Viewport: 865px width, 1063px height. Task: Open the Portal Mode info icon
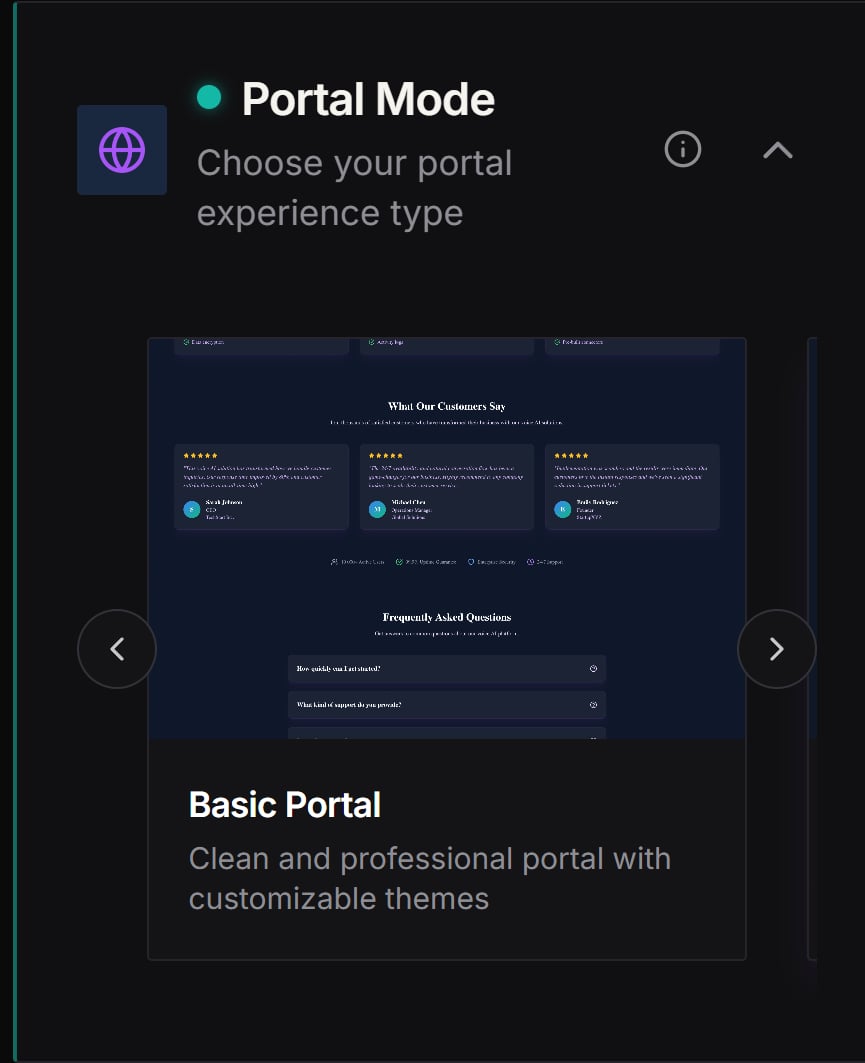point(683,149)
